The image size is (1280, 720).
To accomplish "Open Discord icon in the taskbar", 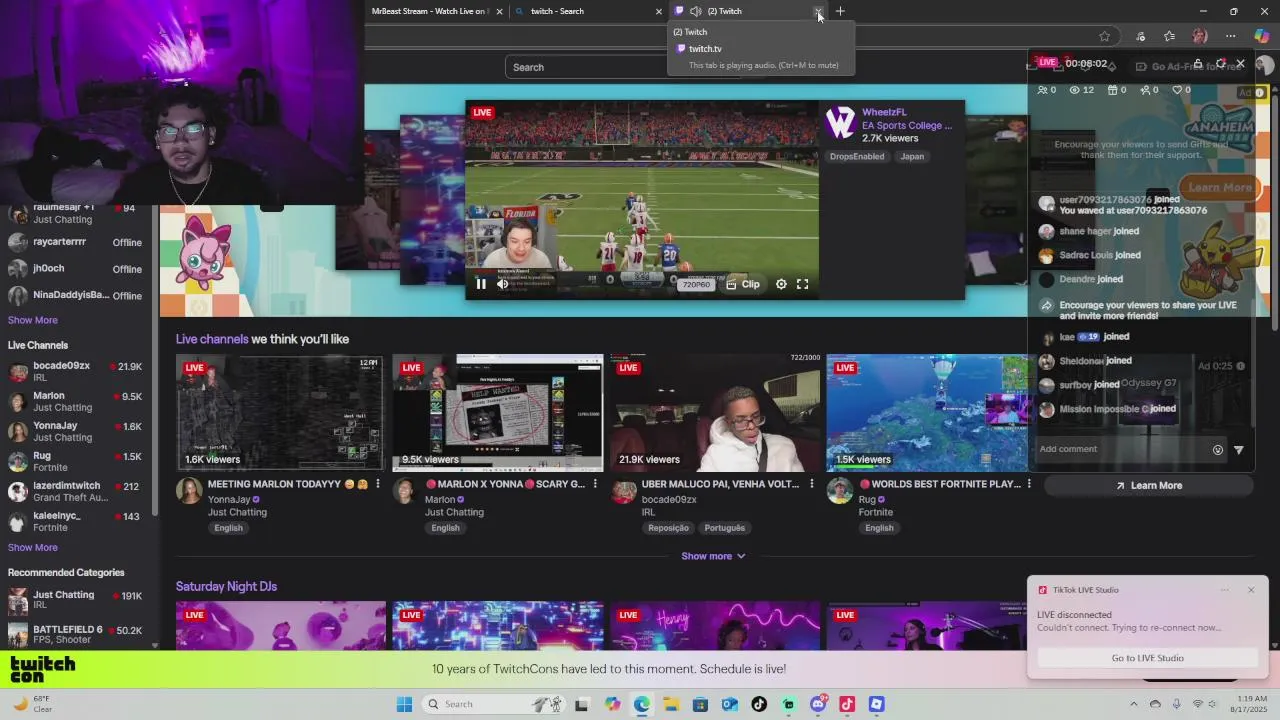I will pyautogui.click(x=818, y=704).
